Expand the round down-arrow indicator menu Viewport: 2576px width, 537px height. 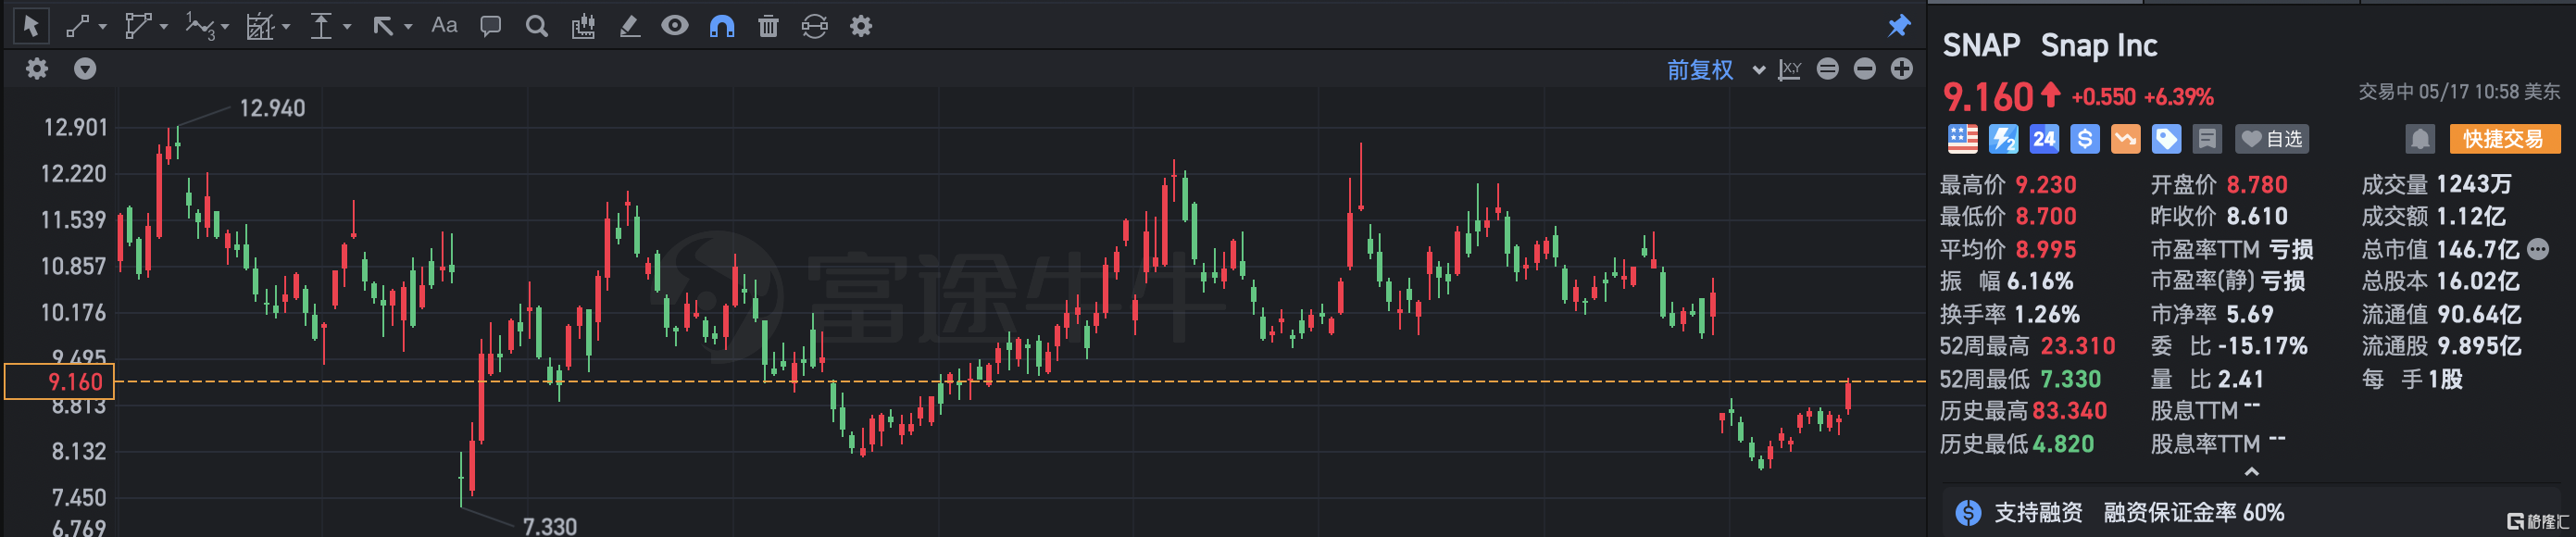[x=85, y=69]
